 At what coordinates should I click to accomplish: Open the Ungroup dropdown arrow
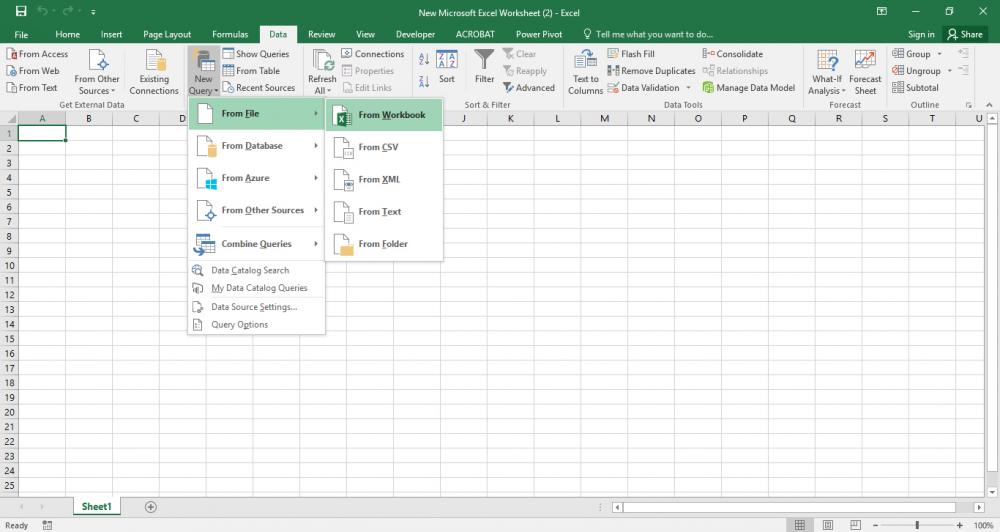click(950, 71)
